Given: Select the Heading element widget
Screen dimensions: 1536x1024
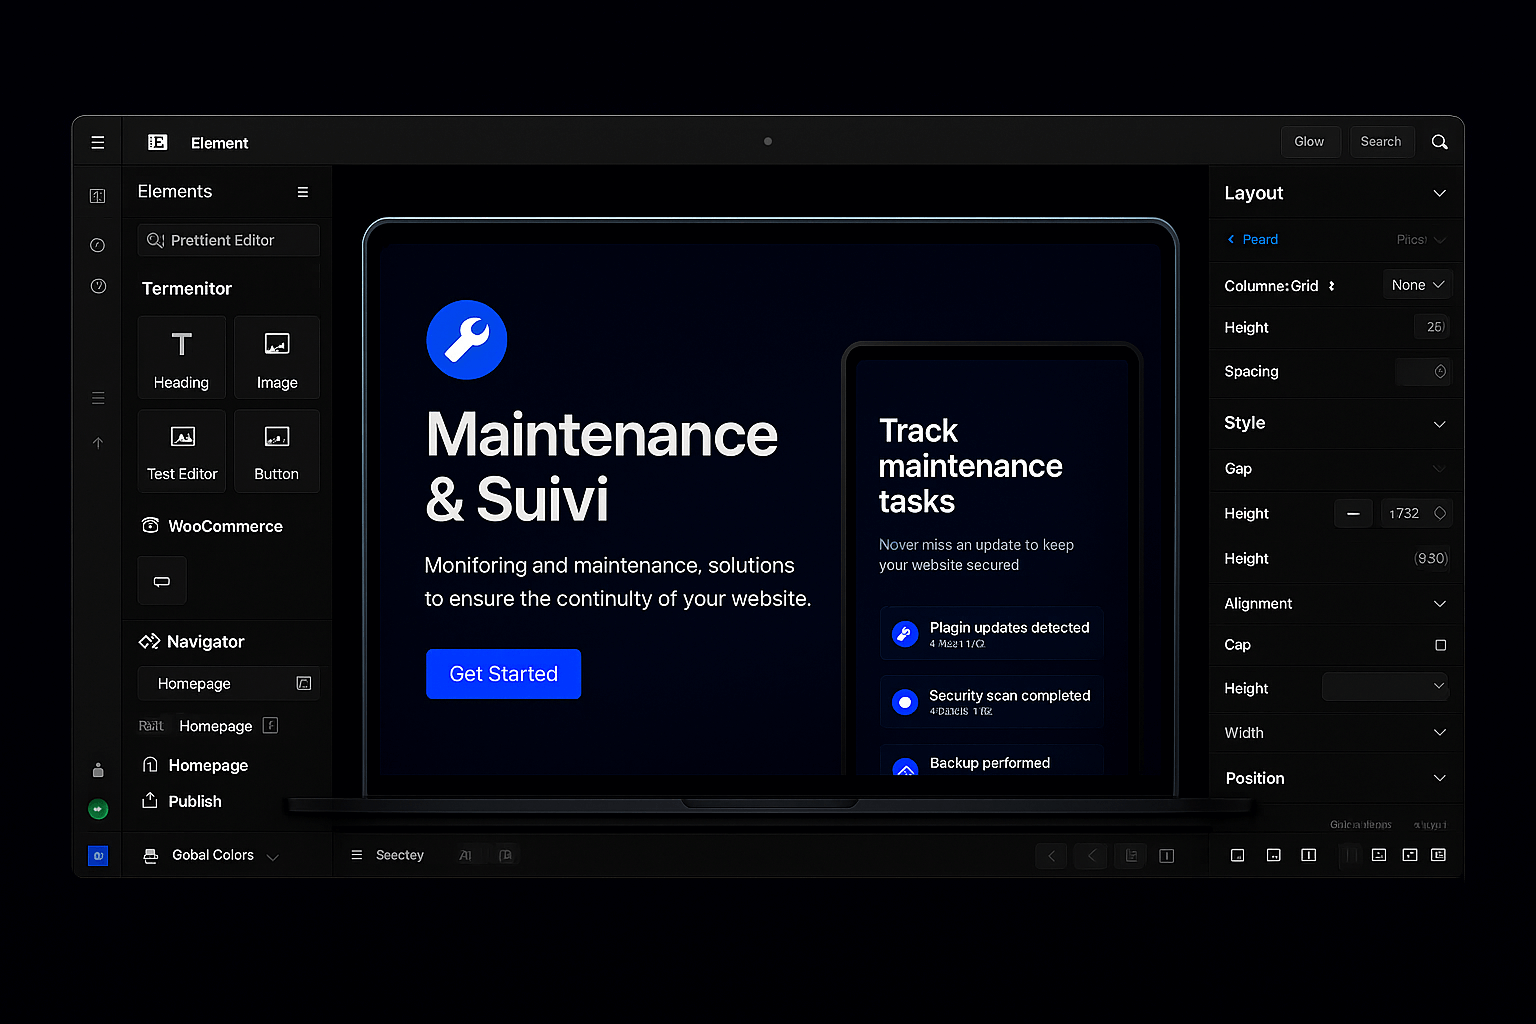Looking at the screenshot, I should (181, 358).
